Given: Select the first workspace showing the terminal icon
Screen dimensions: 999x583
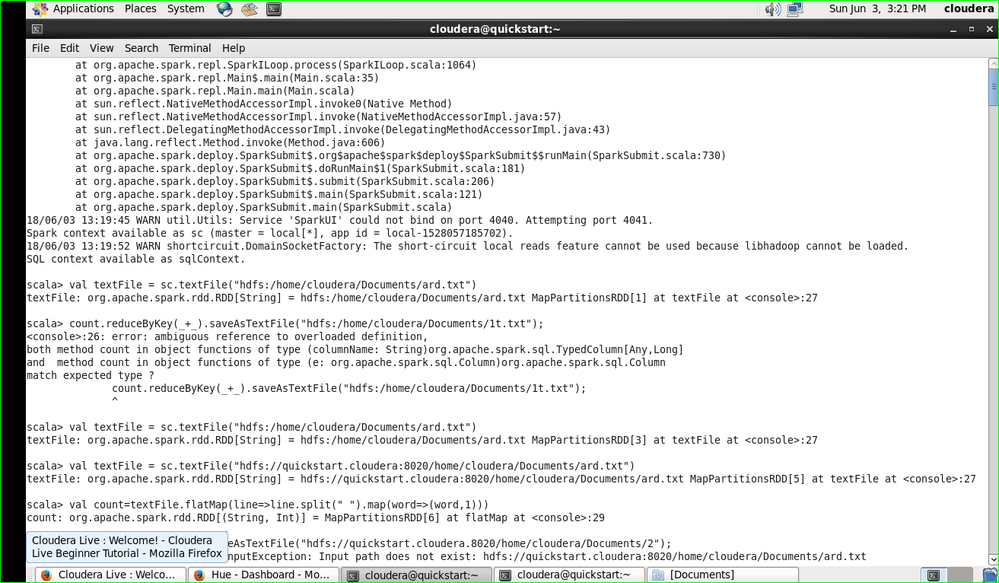Looking at the screenshot, I should [x=933, y=575].
